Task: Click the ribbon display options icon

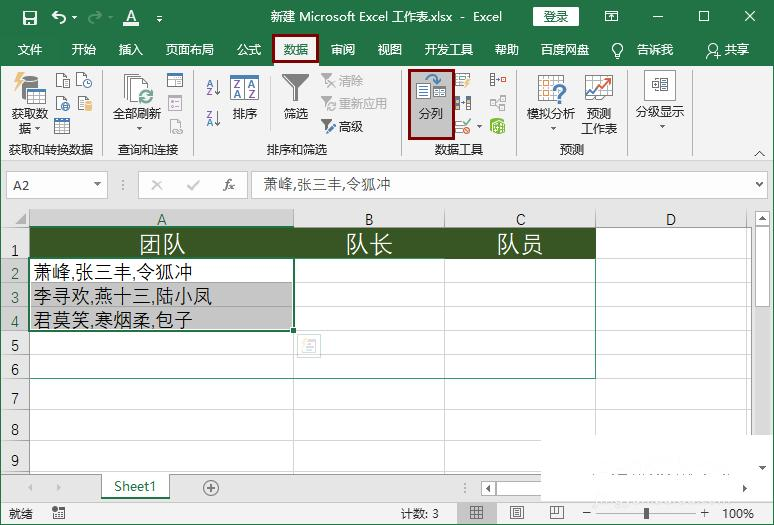Action: point(611,17)
